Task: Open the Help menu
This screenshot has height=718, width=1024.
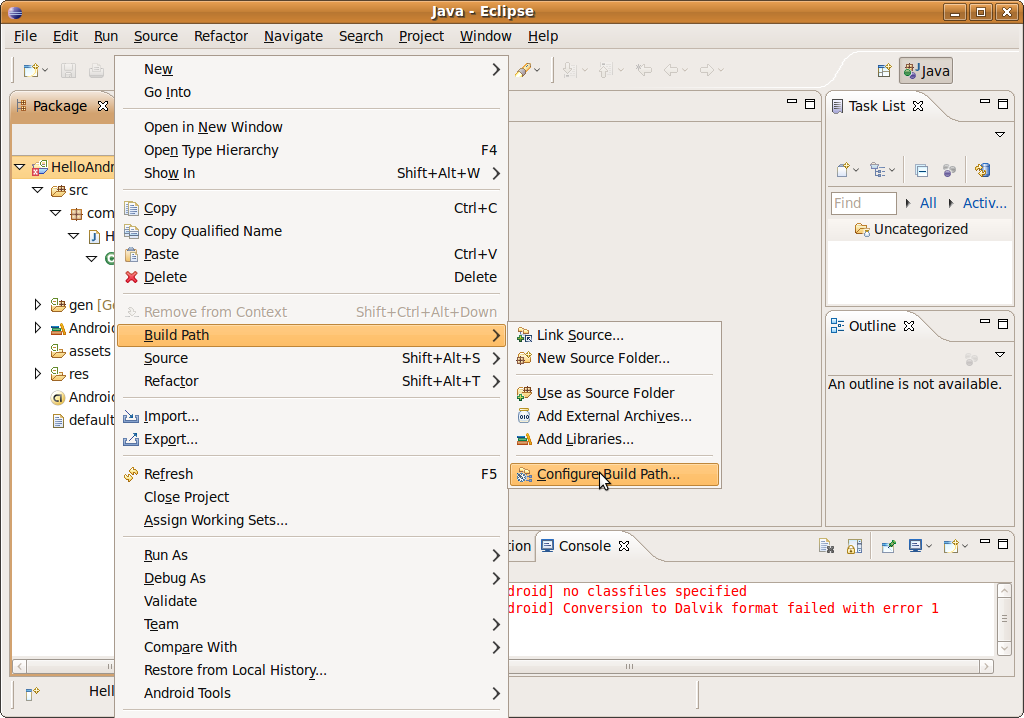Action: 543,36
